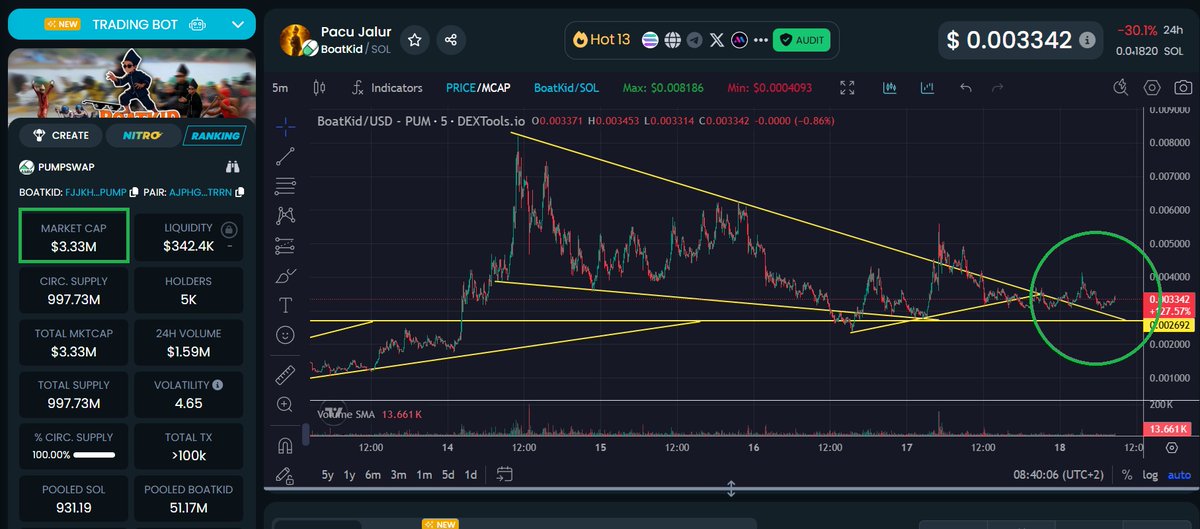Screen dimensions: 1200x529
Task: Open chart settings hexagon icon
Action: (1152, 88)
